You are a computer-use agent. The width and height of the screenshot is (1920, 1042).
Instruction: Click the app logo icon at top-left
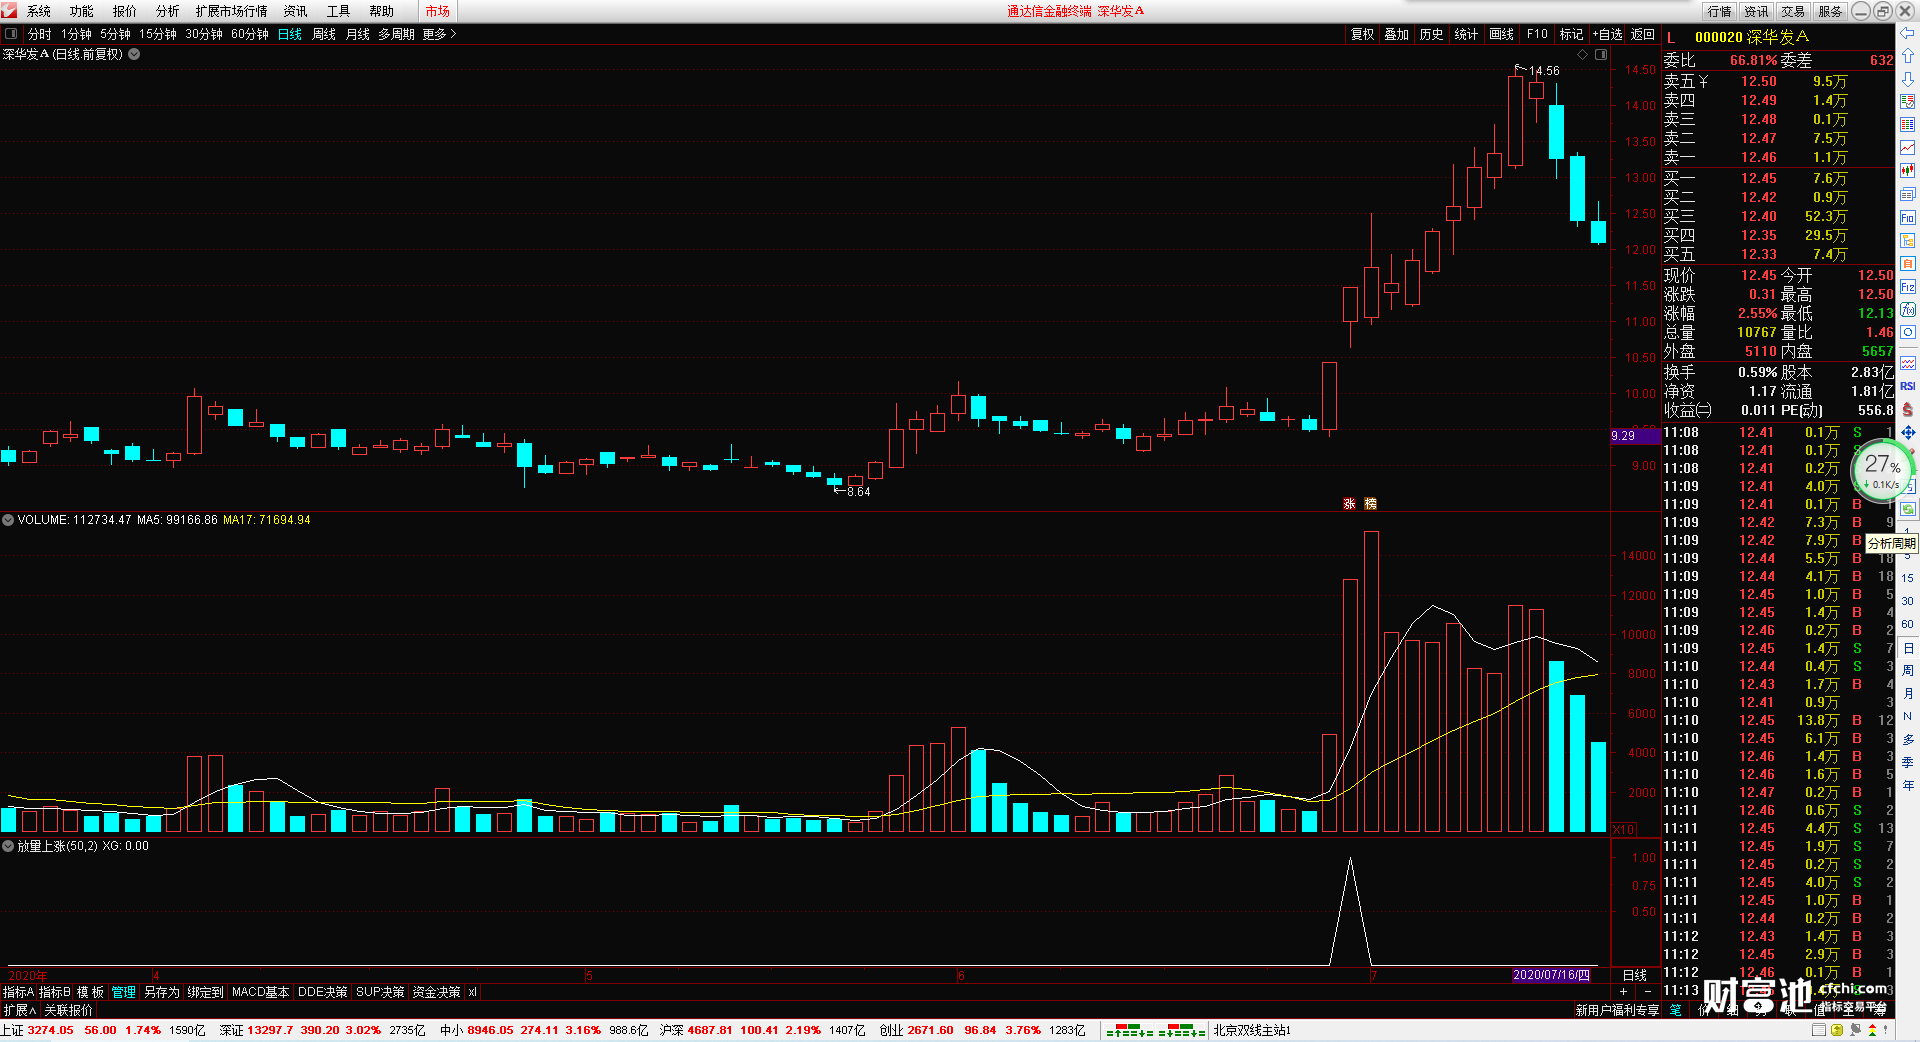tap(10, 11)
